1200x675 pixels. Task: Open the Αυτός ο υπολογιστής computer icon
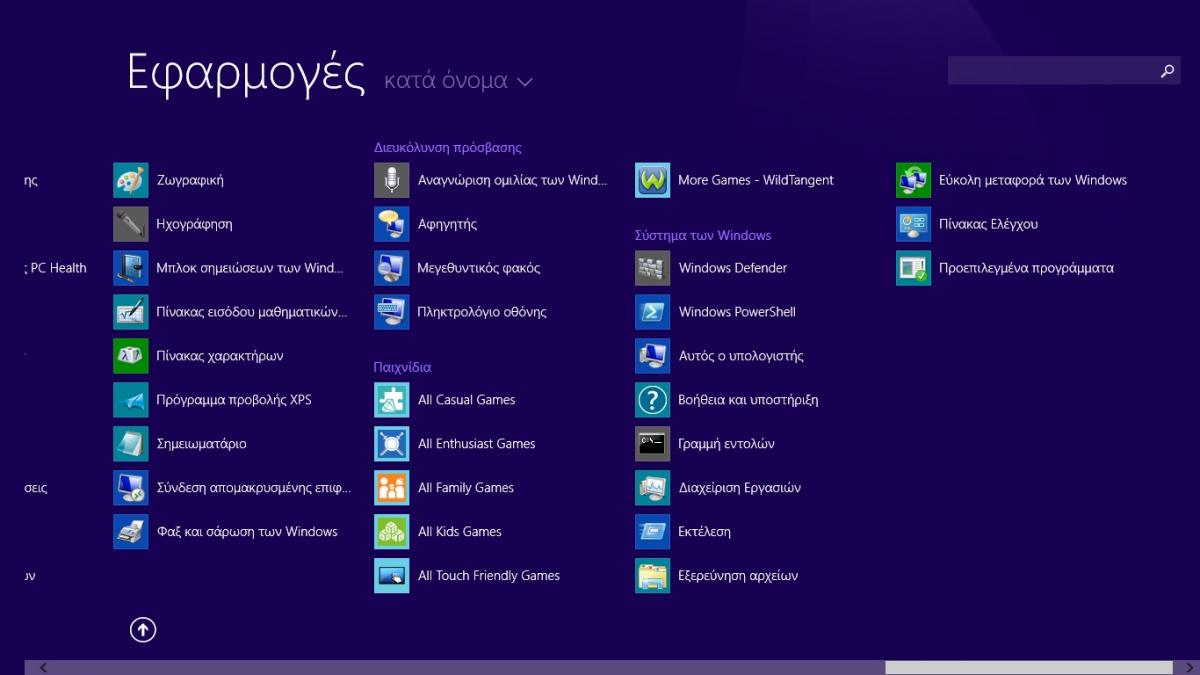653,356
